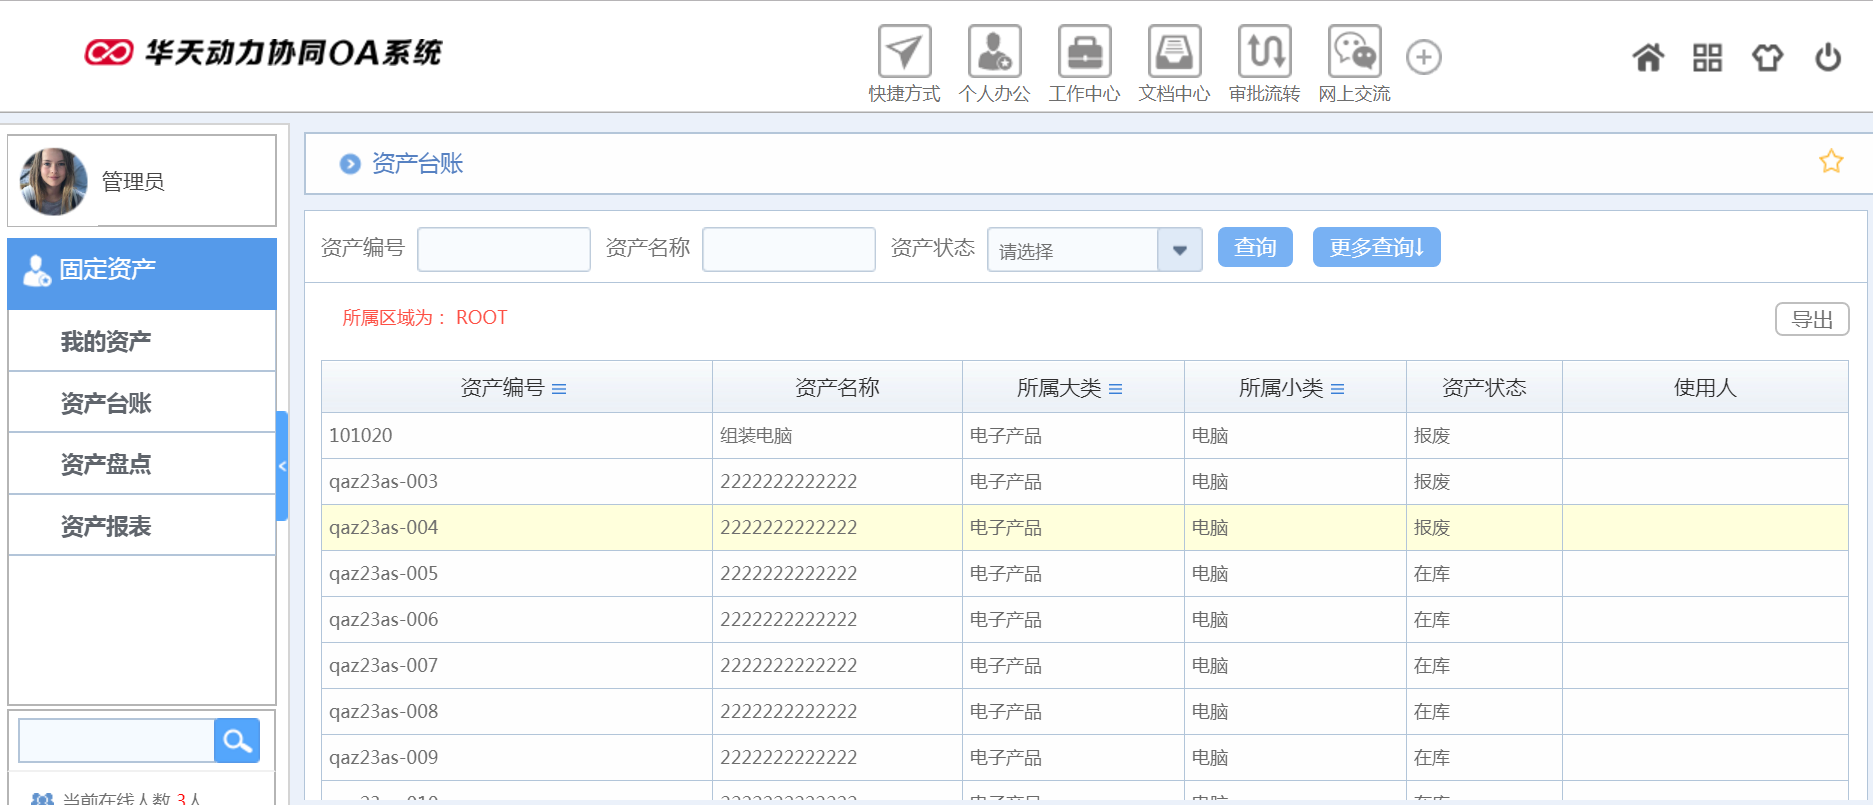Open the 快捷方式 shortcut icon
Viewport: 1873px width, 805px height.
tap(904, 52)
